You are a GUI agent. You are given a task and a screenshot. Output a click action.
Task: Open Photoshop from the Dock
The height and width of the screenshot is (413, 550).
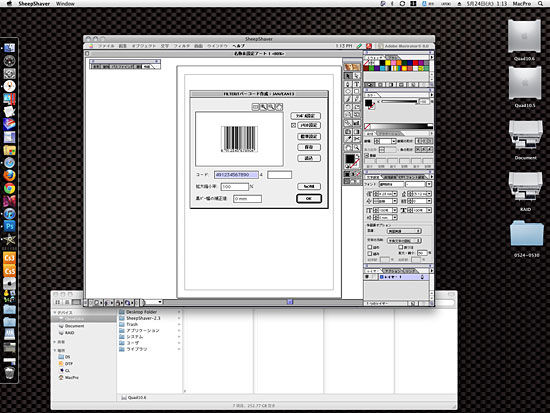[9, 226]
